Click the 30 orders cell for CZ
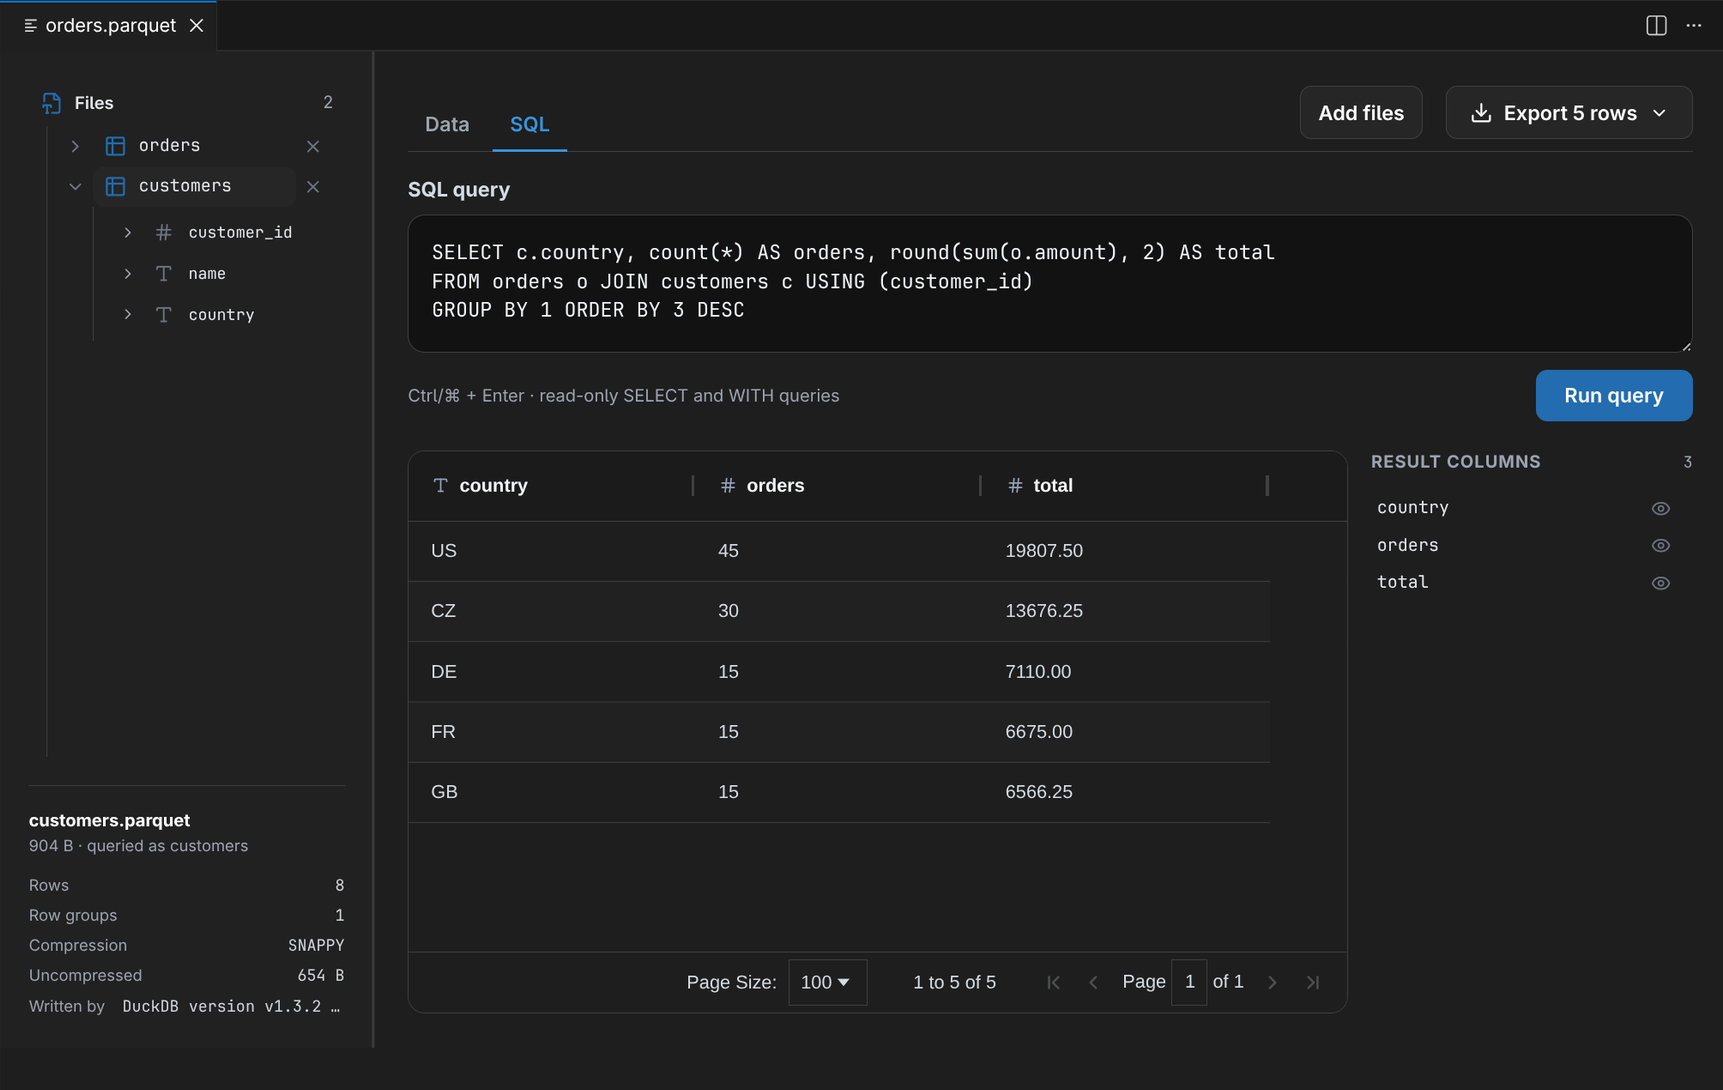This screenshot has height=1090, width=1723. pyautogui.click(x=838, y=611)
